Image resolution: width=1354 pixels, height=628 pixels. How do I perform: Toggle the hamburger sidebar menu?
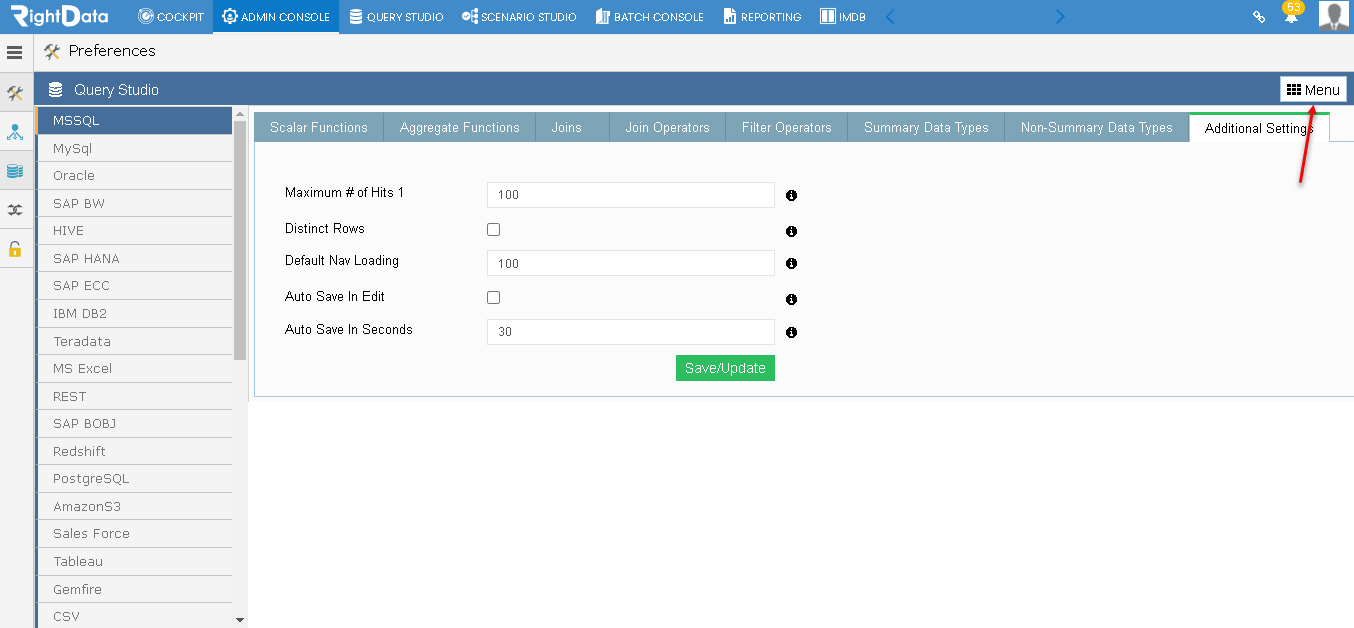click(15, 52)
